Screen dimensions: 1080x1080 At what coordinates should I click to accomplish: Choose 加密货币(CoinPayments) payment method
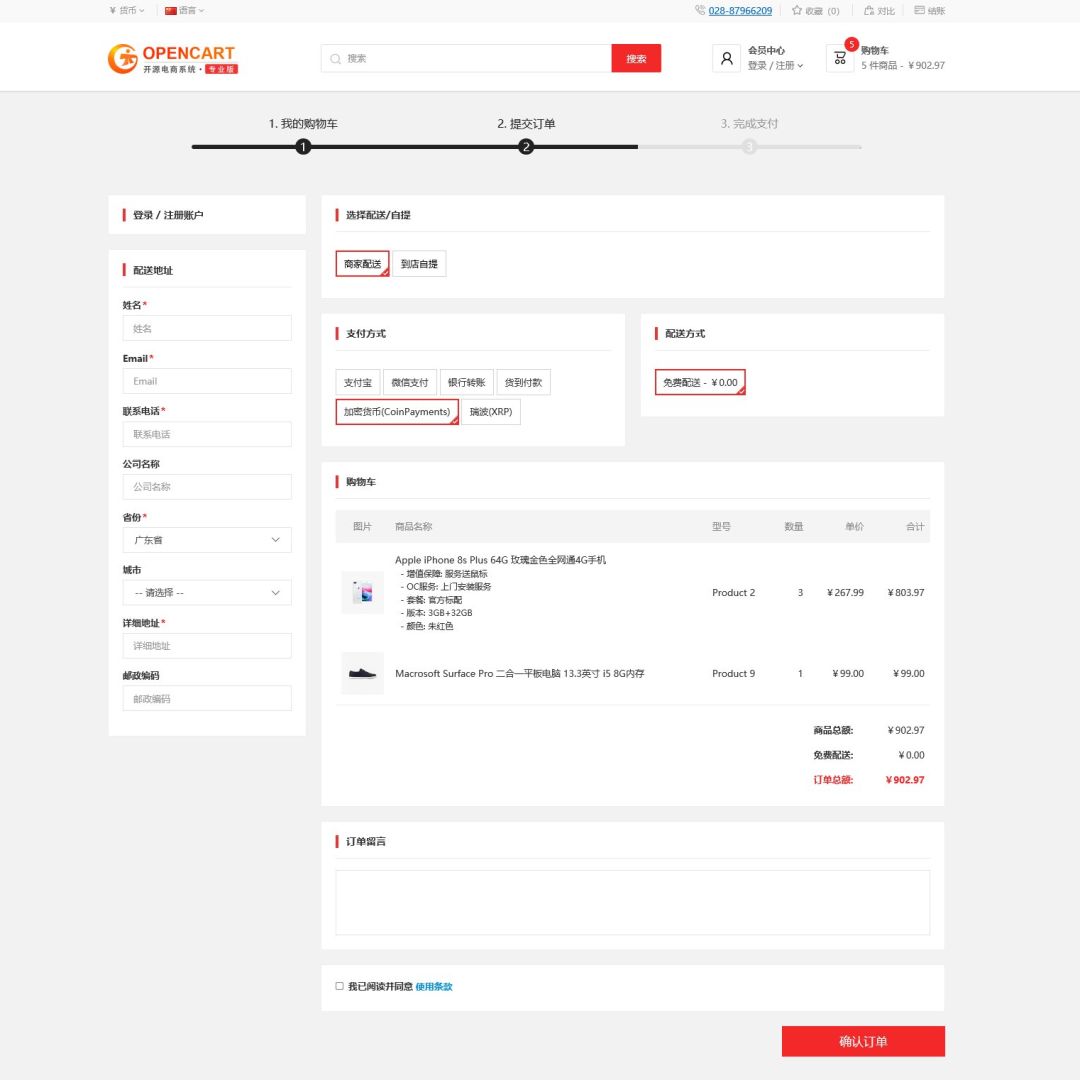397,412
